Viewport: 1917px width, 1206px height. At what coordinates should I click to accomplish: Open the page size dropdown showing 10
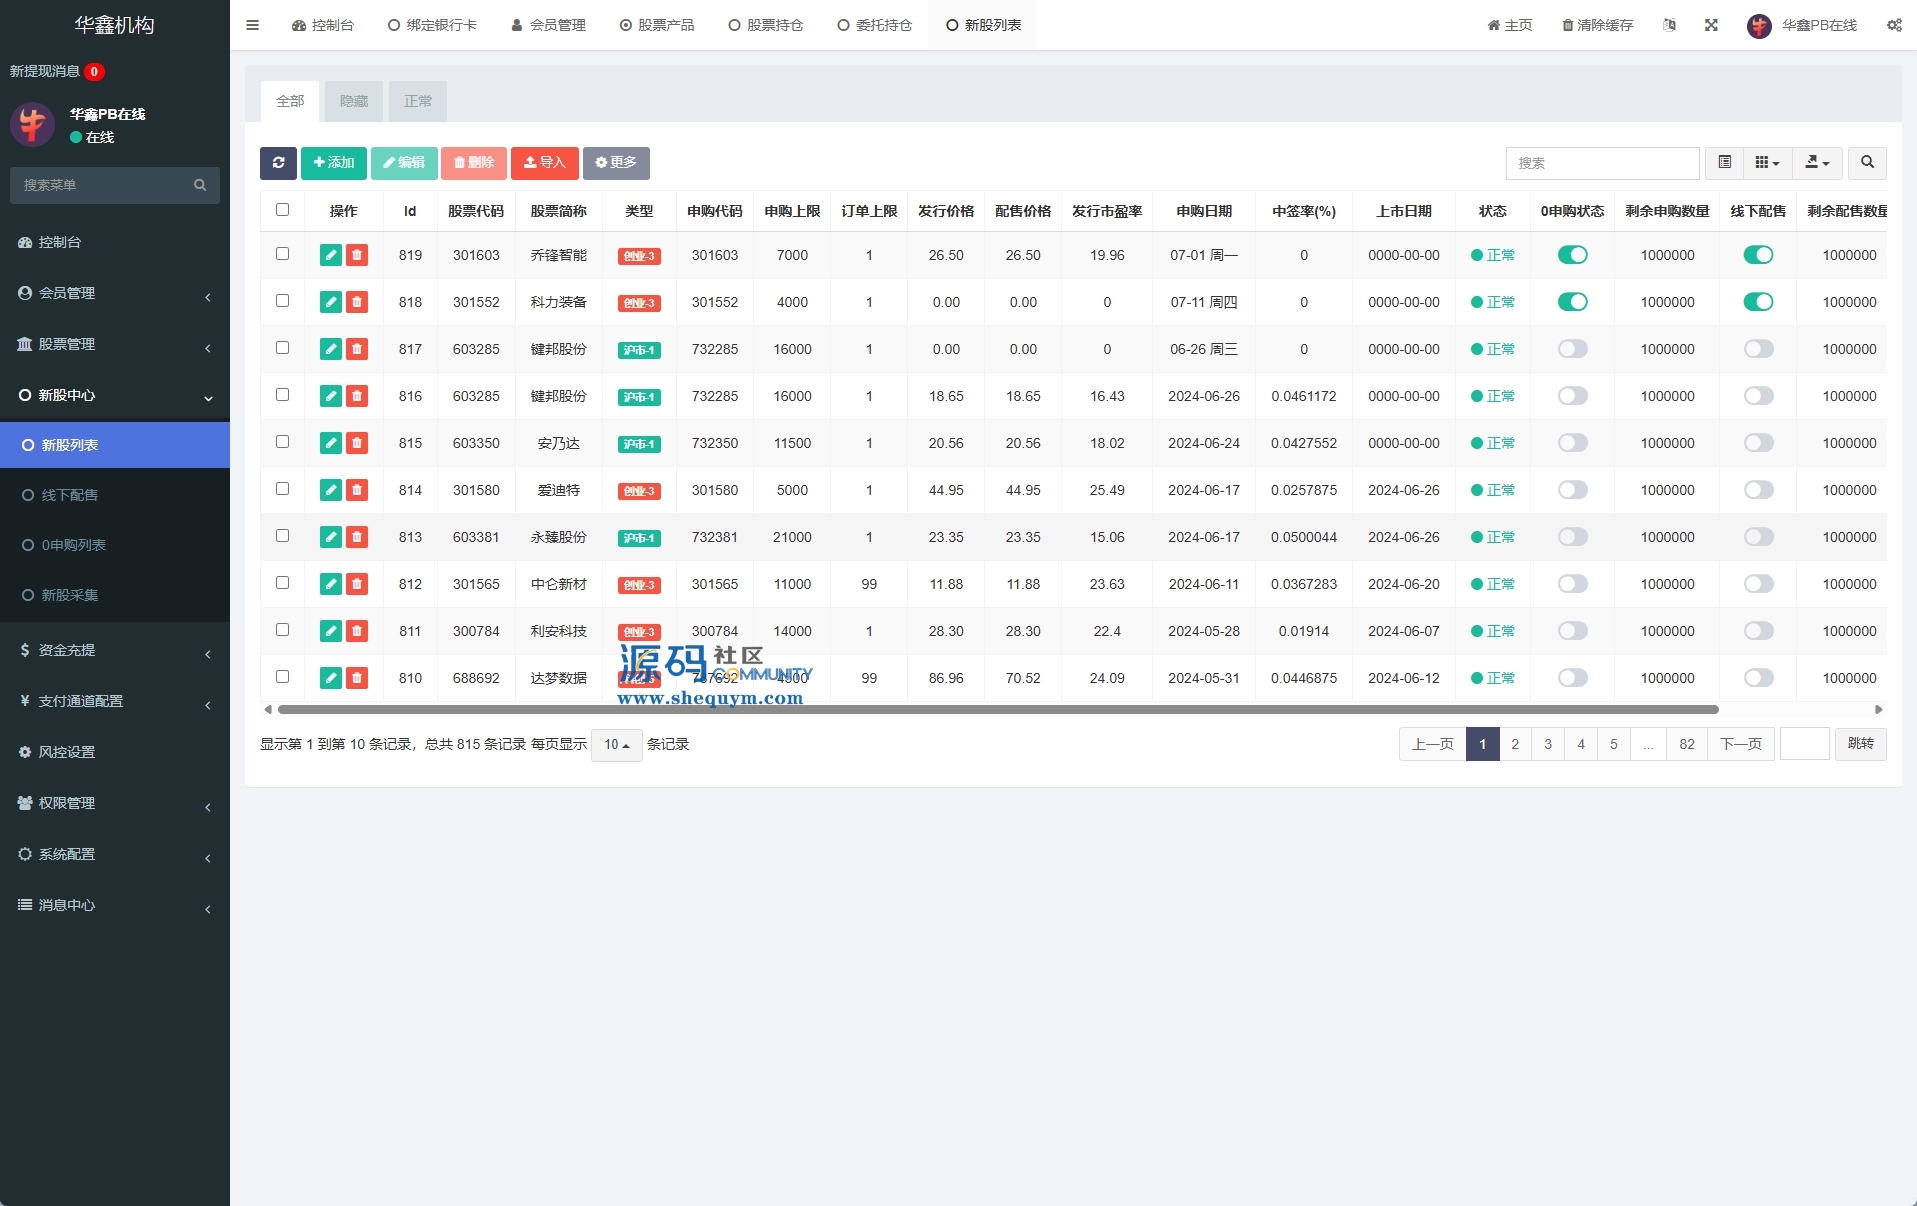[x=616, y=745]
